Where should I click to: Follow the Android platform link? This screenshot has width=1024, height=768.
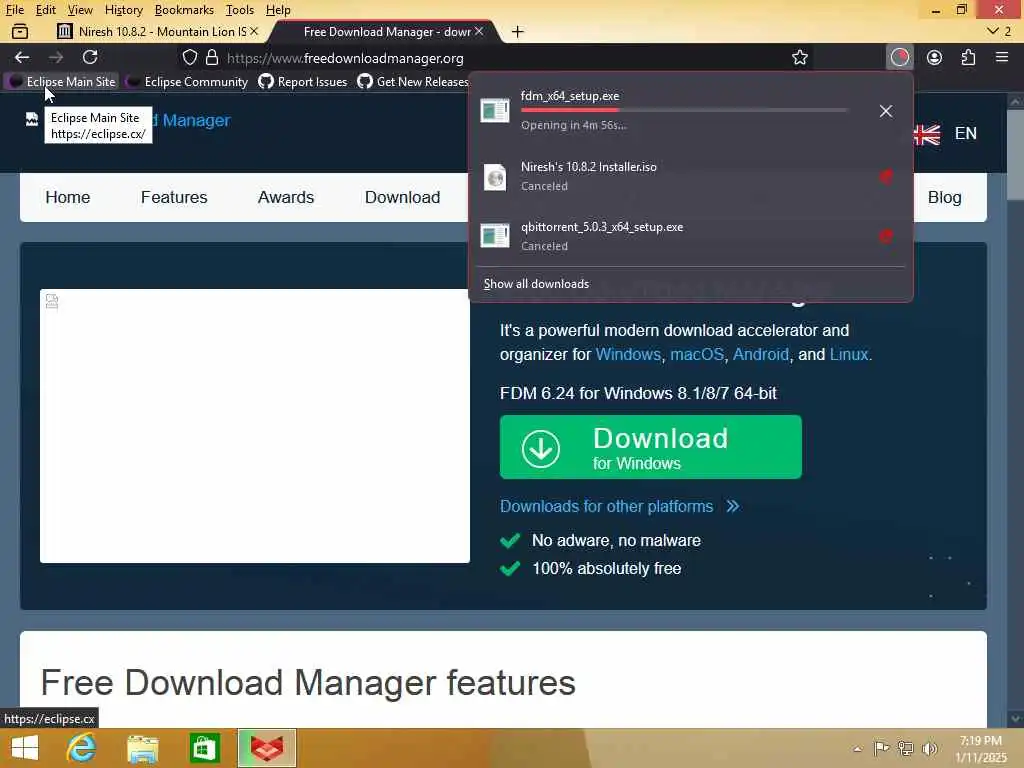(761, 354)
